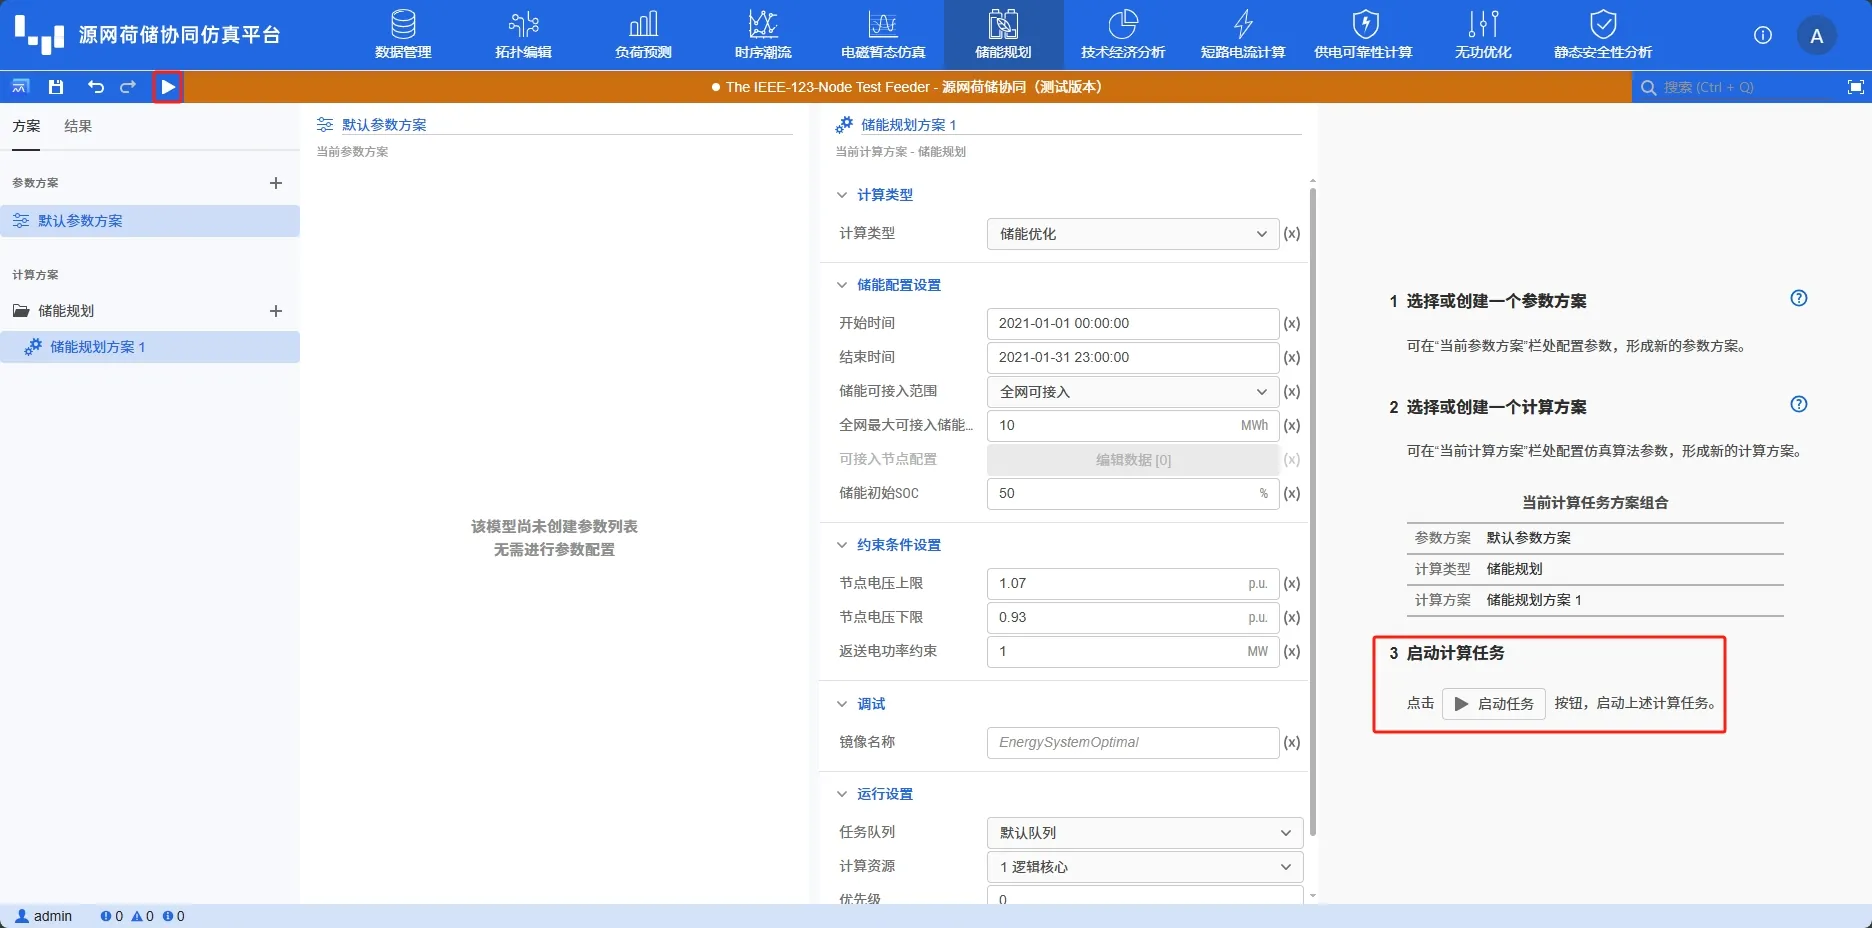Viewport: 1872px width, 928px height.
Task: Click the info icon in header
Action: (x=1763, y=35)
